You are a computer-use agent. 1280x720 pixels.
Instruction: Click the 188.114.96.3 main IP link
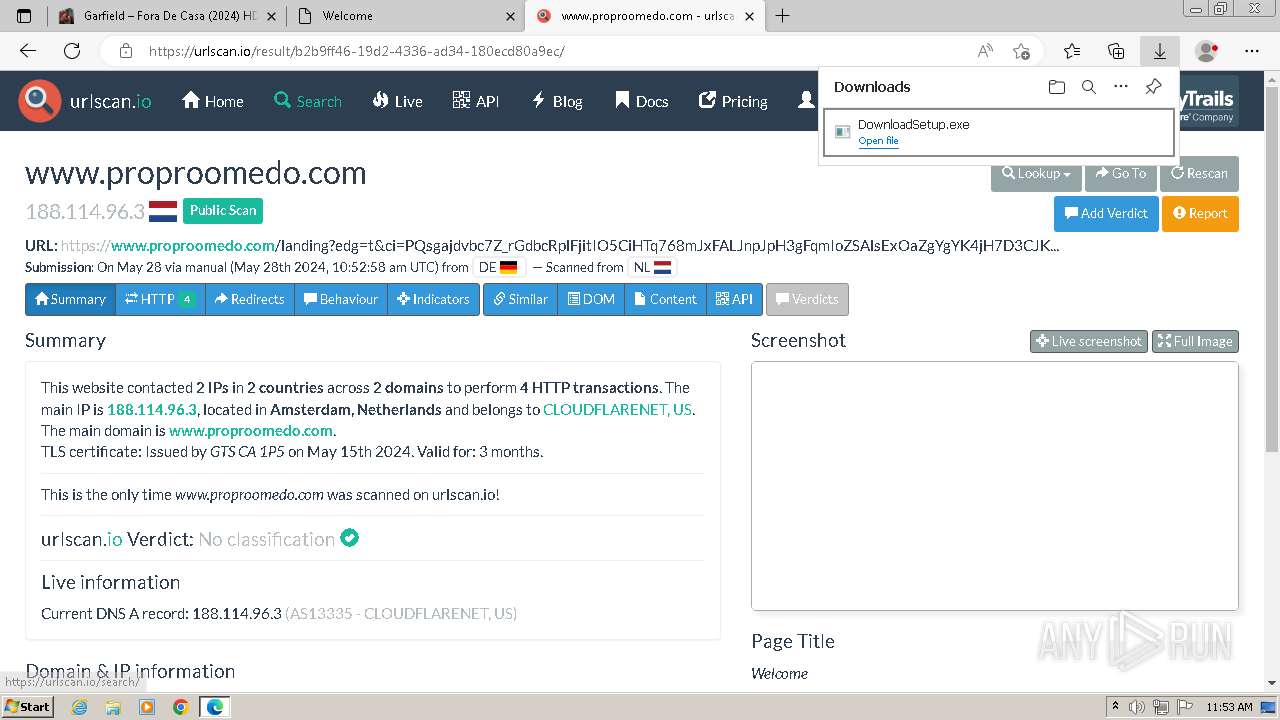[152, 409]
